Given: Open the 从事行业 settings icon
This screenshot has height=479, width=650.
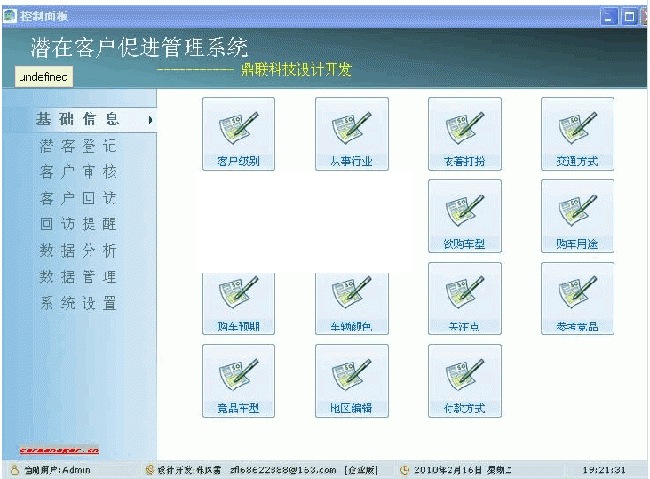Looking at the screenshot, I should tap(351, 134).
